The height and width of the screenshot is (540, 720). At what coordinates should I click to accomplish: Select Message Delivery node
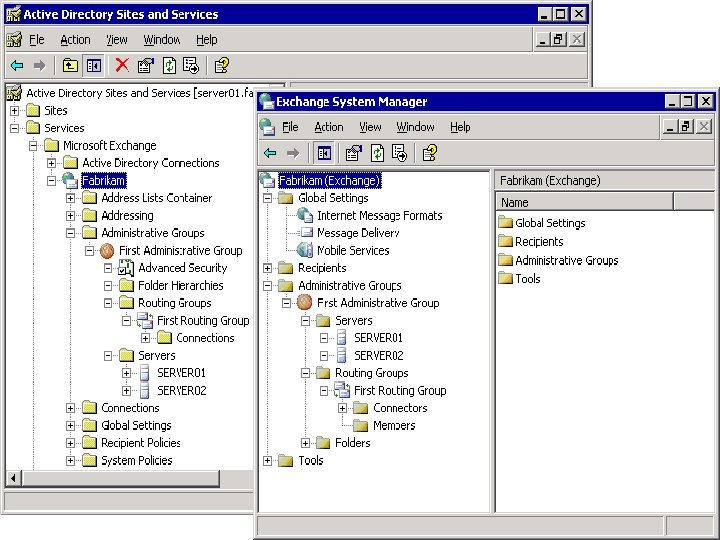[x=358, y=233]
